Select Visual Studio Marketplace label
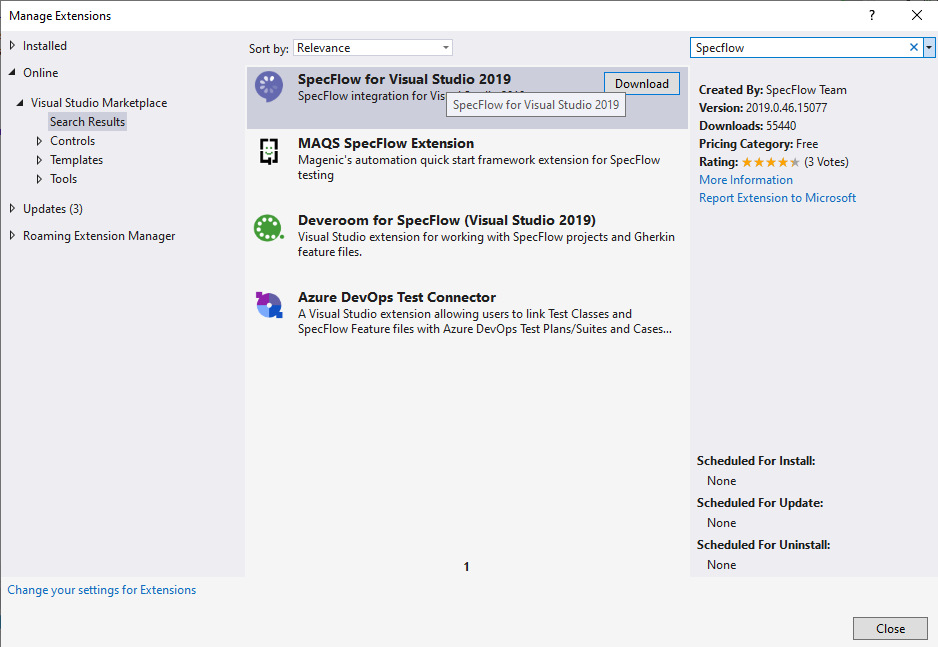The height and width of the screenshot is (647, 938). point(99,103)
